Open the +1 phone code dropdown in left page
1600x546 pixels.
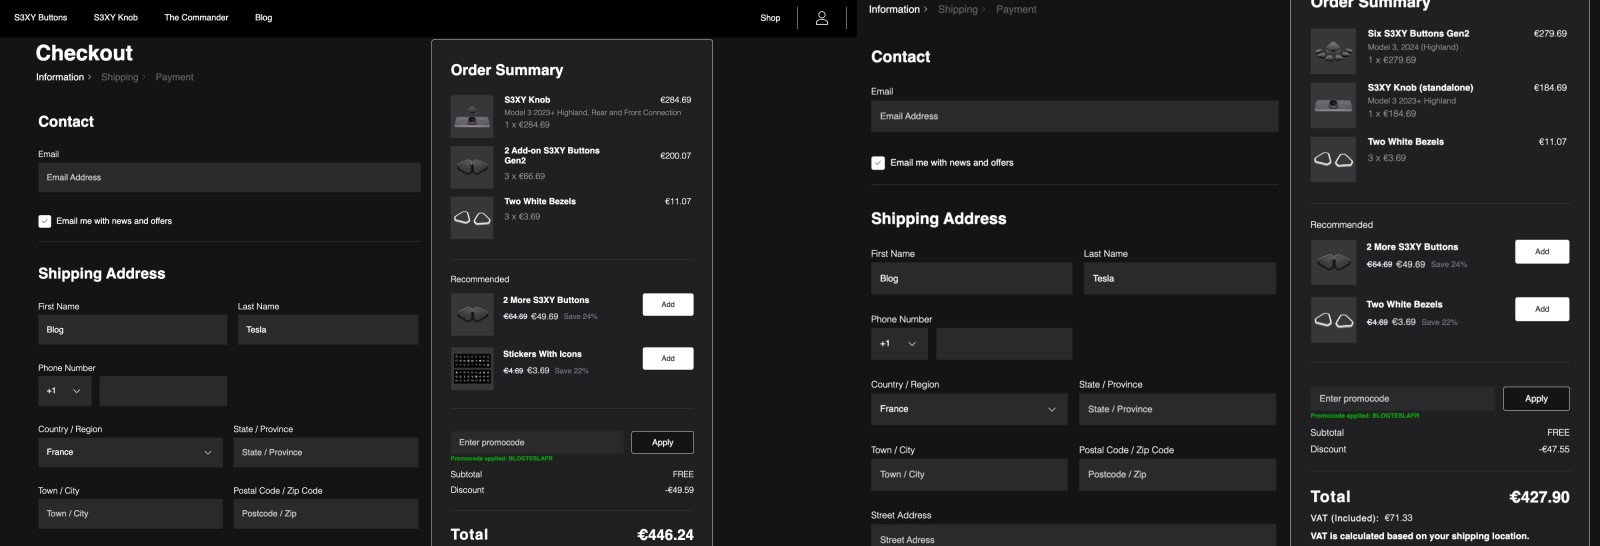coord(65,391)
